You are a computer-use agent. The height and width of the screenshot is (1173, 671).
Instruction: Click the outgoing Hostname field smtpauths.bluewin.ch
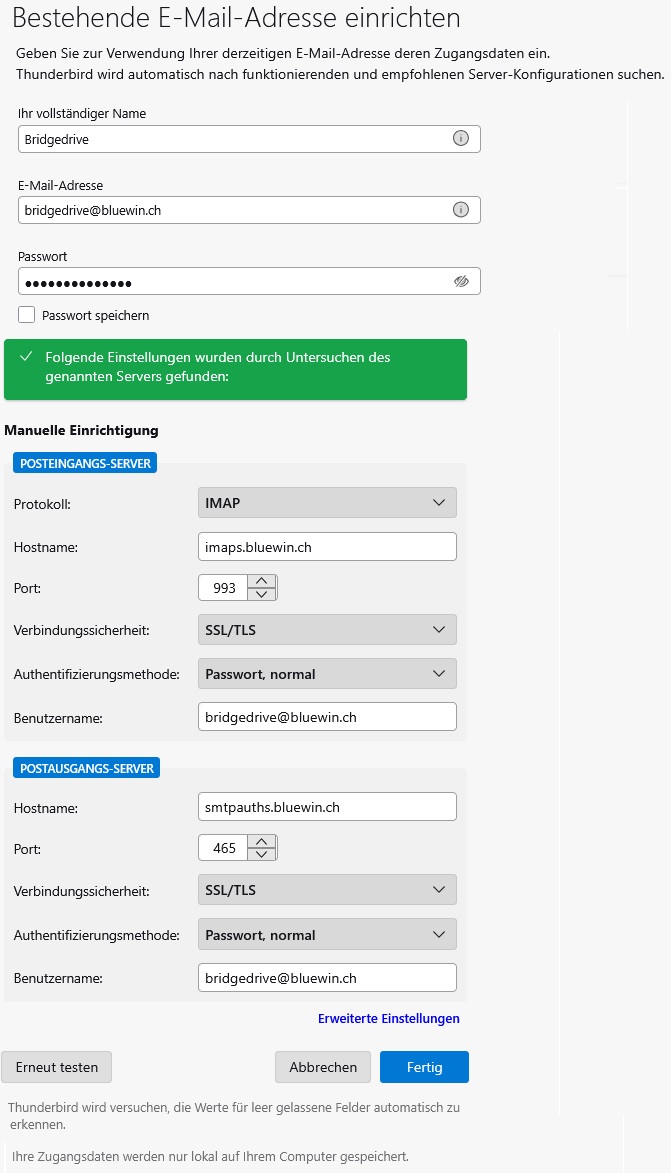click(327, 807)
